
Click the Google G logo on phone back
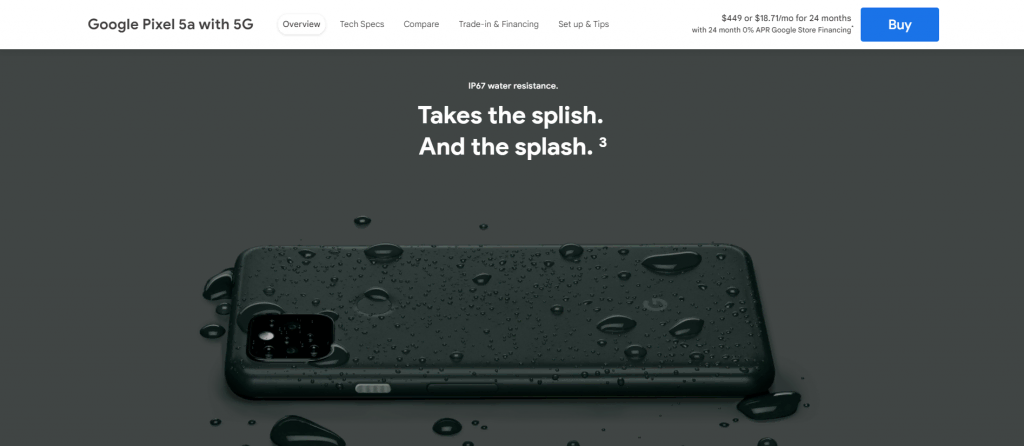(x=652, y=304)
